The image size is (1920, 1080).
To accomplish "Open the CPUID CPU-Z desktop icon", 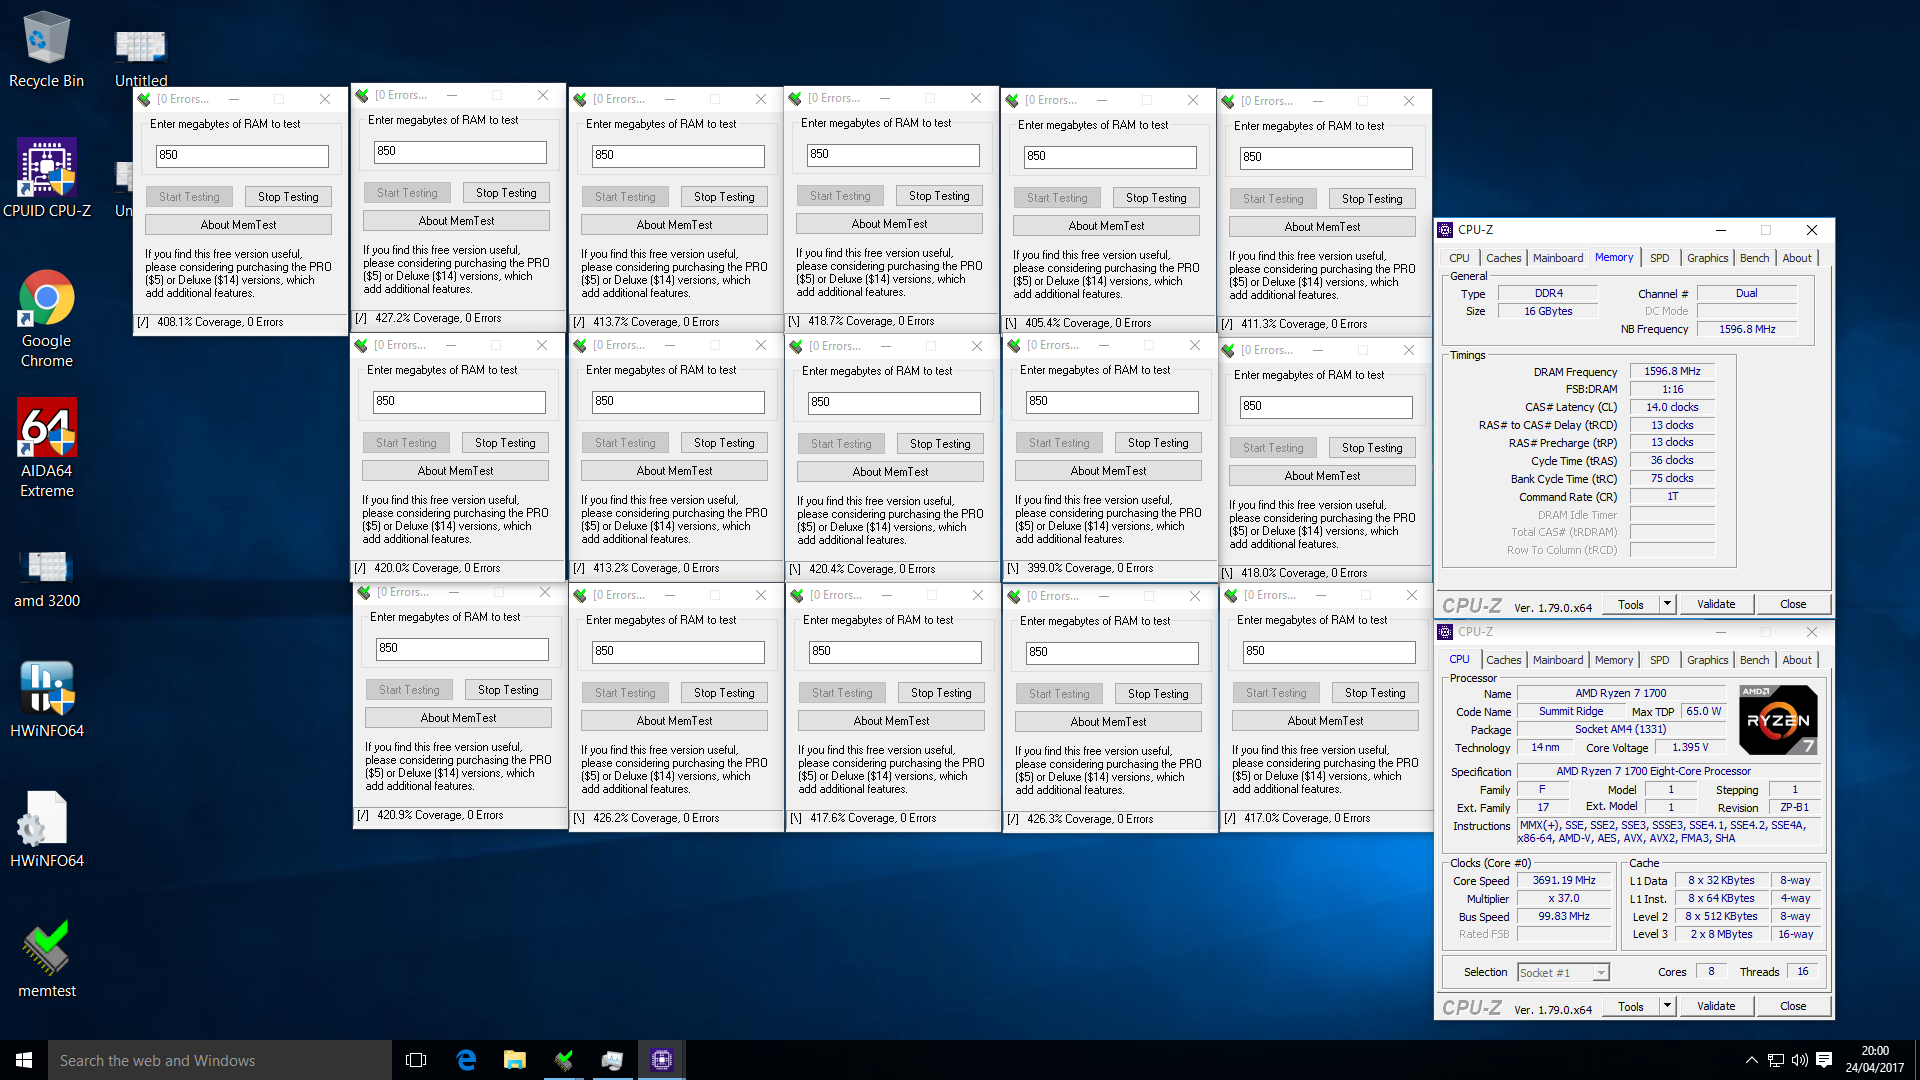I will [46, 180].
